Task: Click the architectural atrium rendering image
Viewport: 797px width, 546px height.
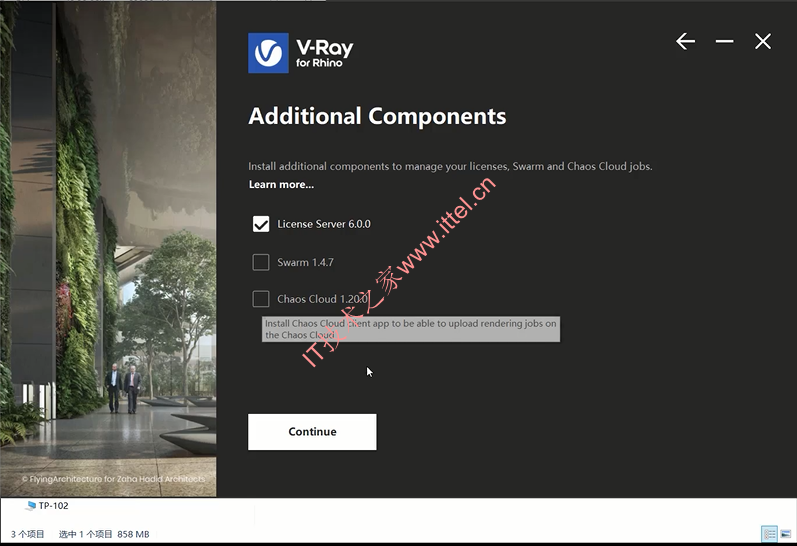Action: pos(108,249)
